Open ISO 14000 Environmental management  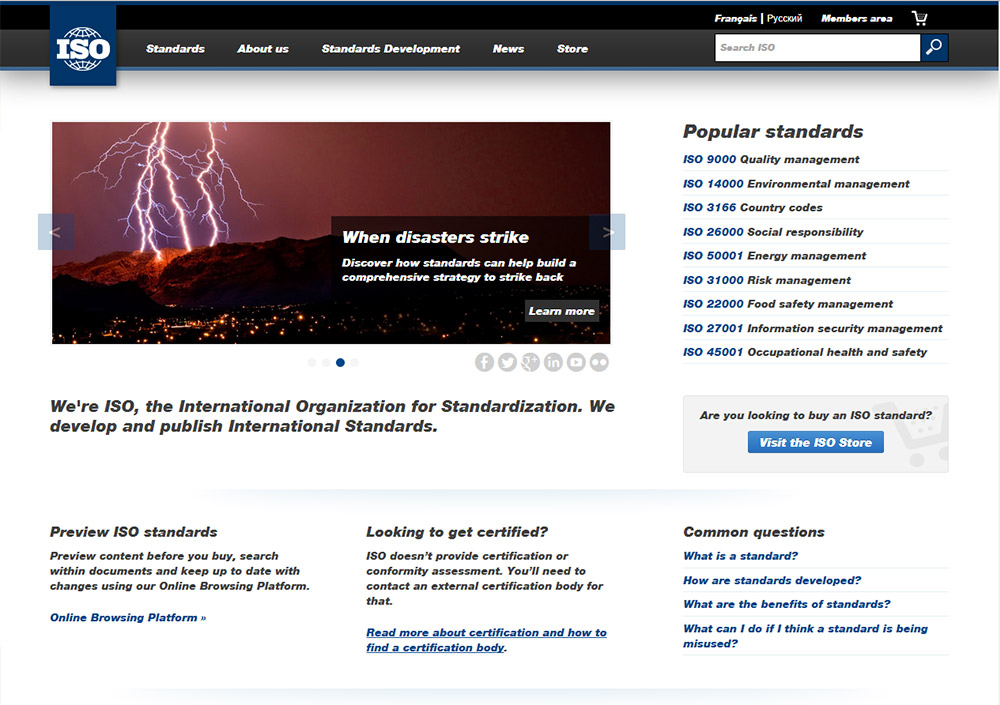pyautogui.click(x=796, y=184)
